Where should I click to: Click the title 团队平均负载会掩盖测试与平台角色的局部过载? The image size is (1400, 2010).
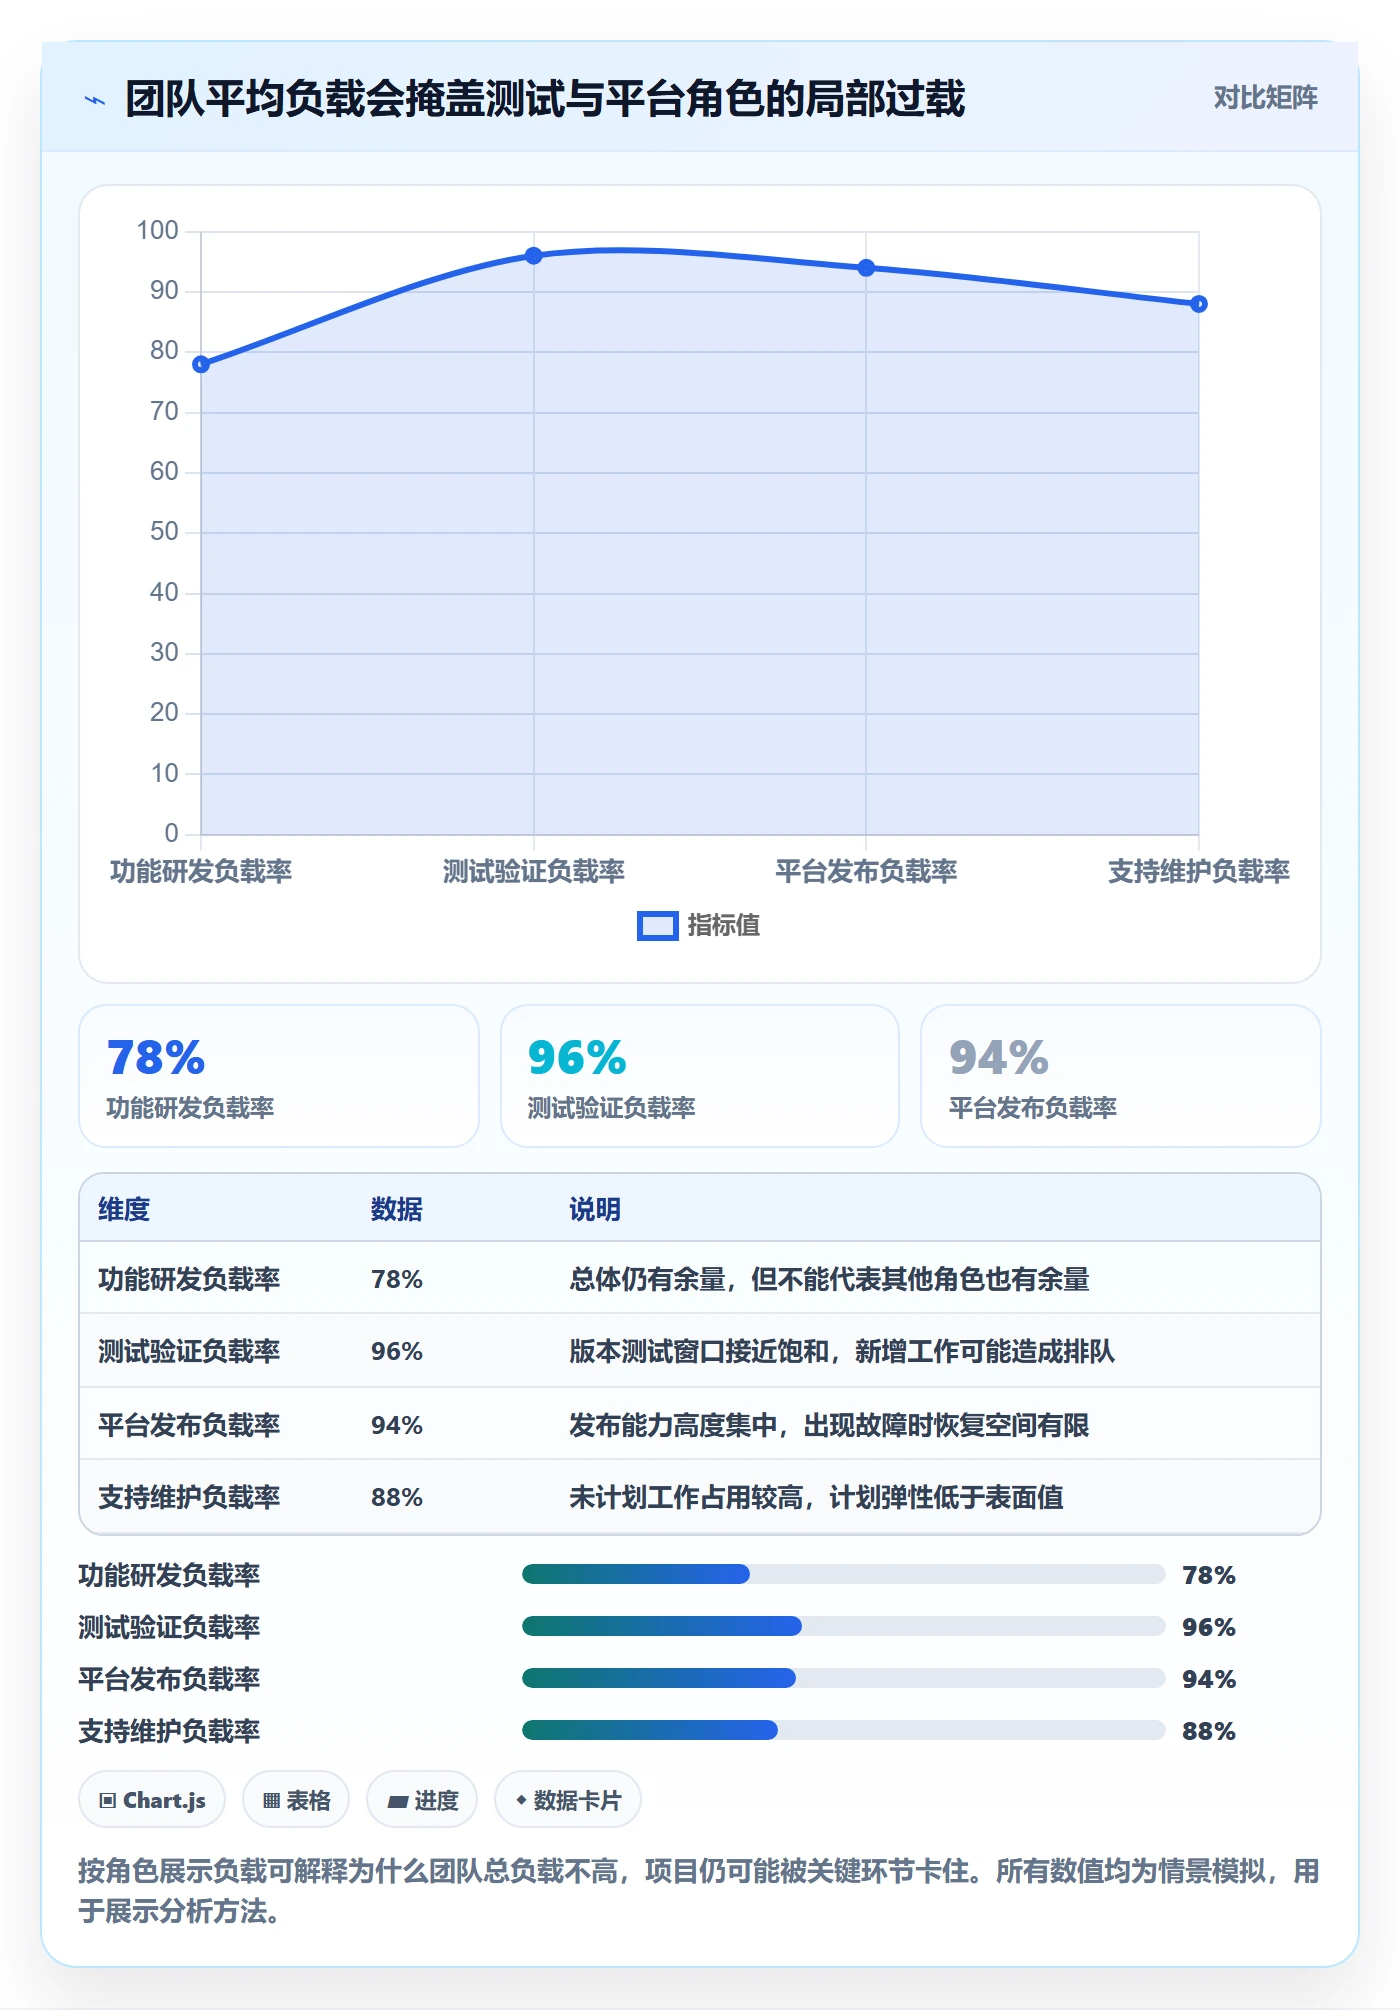pyautogui.click(x=545, y=99)
